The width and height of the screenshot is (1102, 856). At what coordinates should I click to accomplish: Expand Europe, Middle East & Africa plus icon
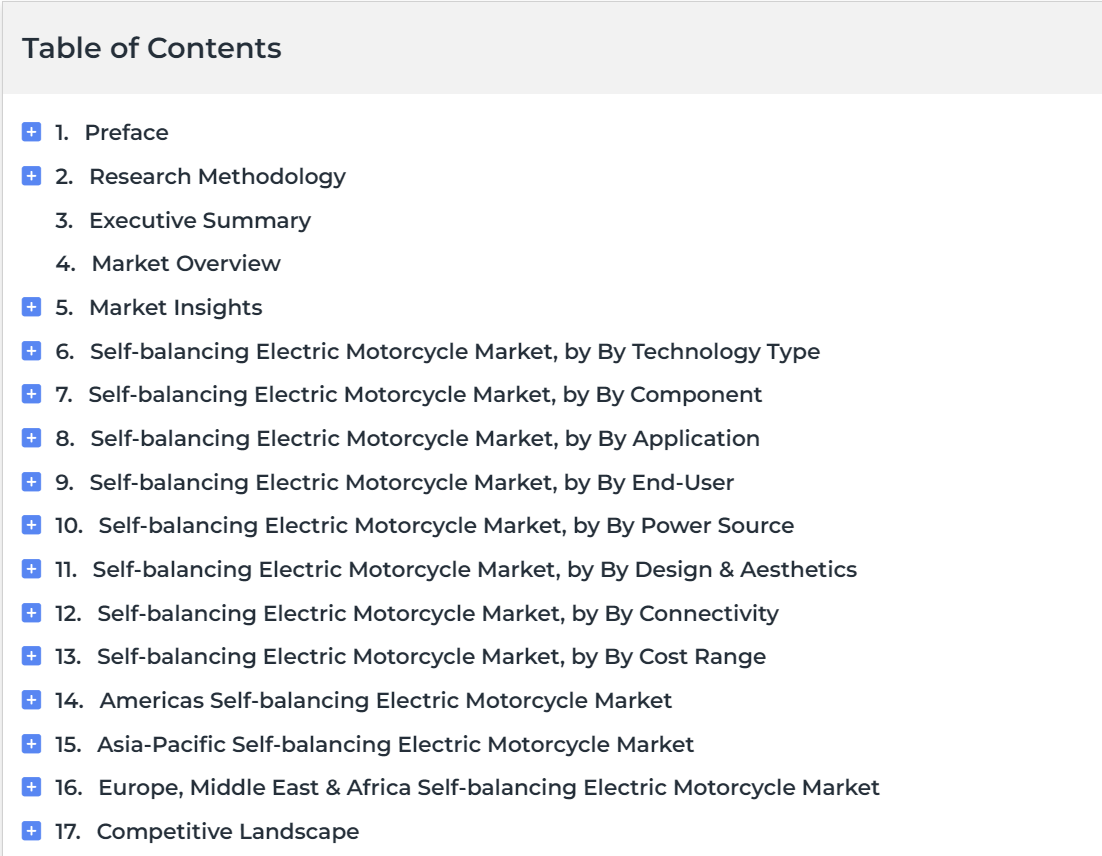[32, 787]
